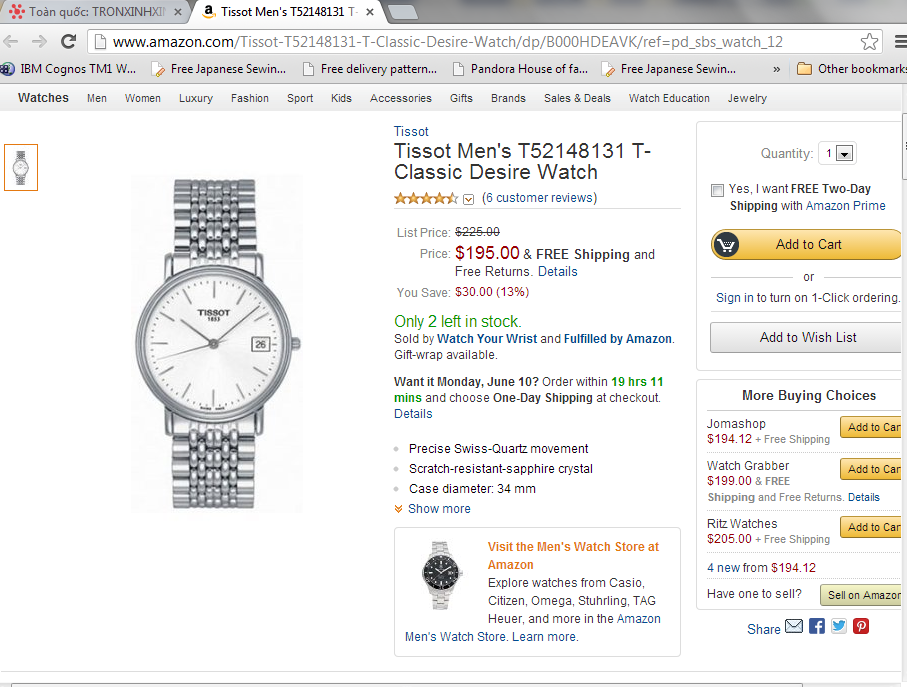Viewport: 907px width, 687px height.
Task: Click the Add to Wish List button
Action: (806, 337)
